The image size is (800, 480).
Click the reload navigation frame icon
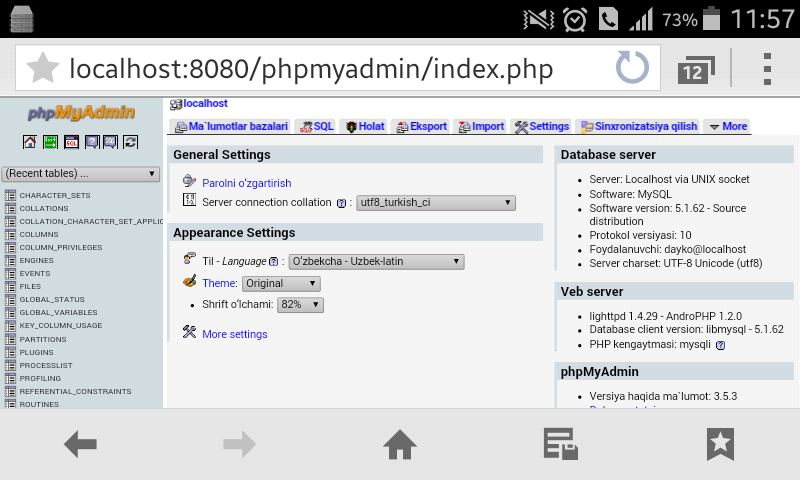point(130,142)
